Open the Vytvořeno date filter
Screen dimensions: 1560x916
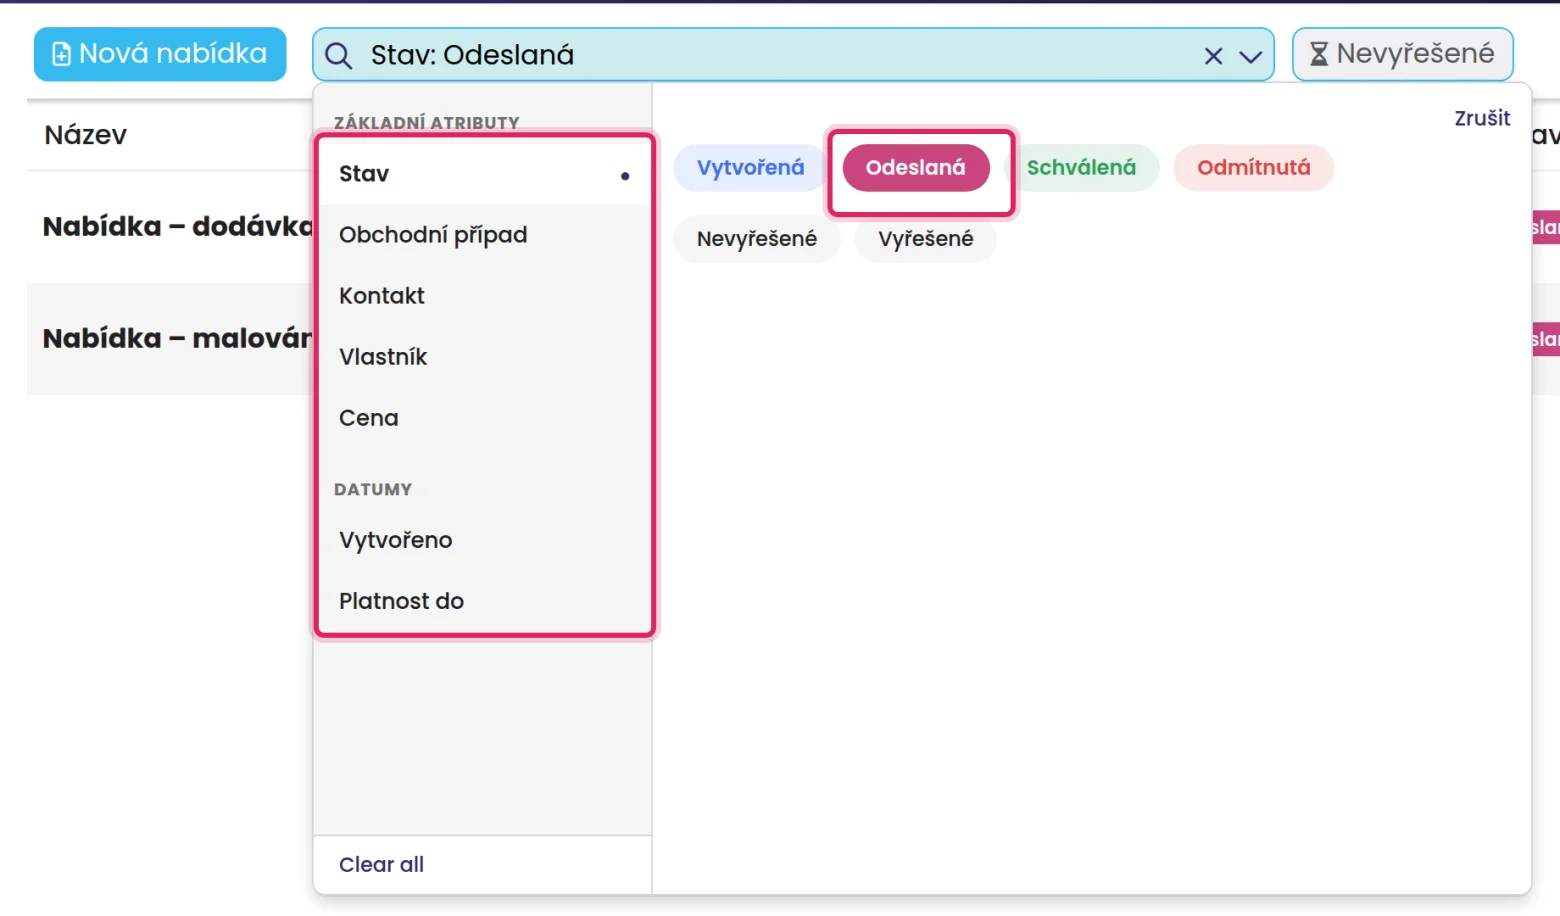[x=484, y=540]
